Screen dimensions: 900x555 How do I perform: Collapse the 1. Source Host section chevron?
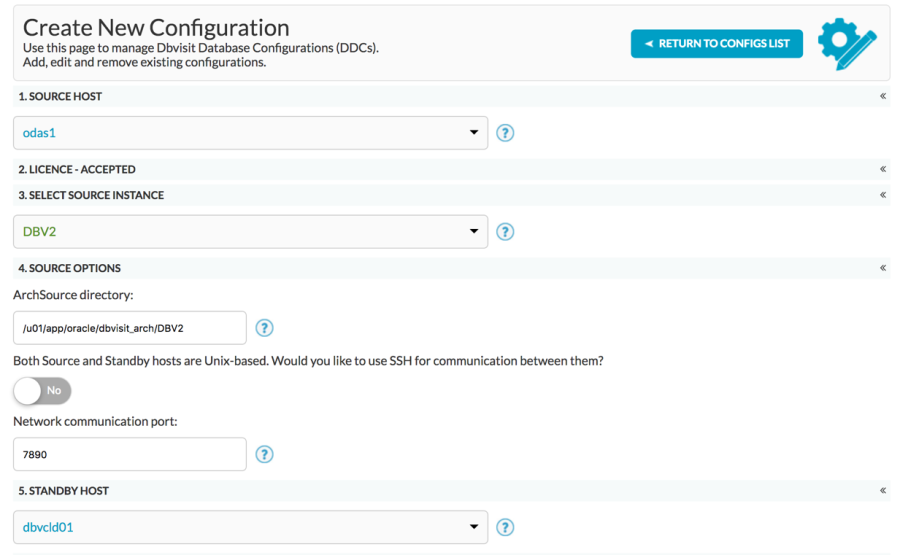click(883, 96)
